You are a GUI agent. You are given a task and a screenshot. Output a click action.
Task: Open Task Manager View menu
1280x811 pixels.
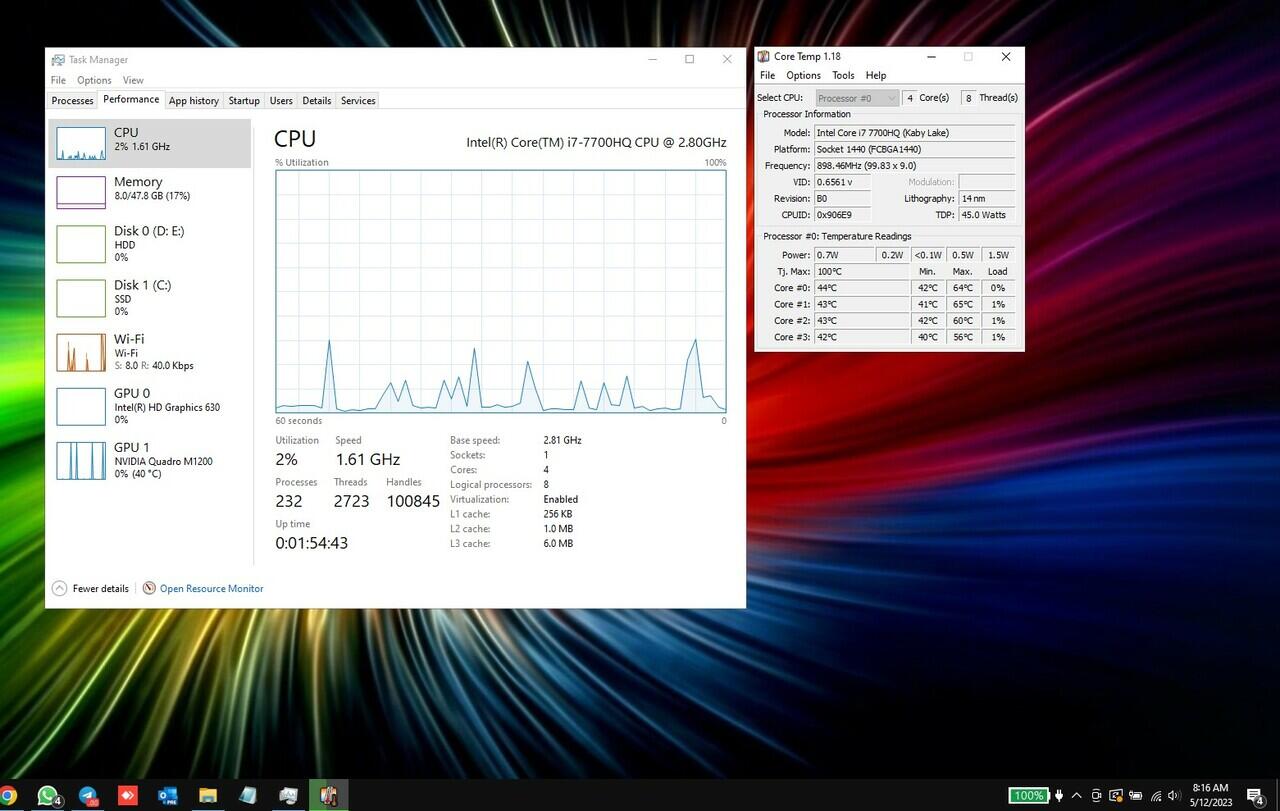pos(133,80)
